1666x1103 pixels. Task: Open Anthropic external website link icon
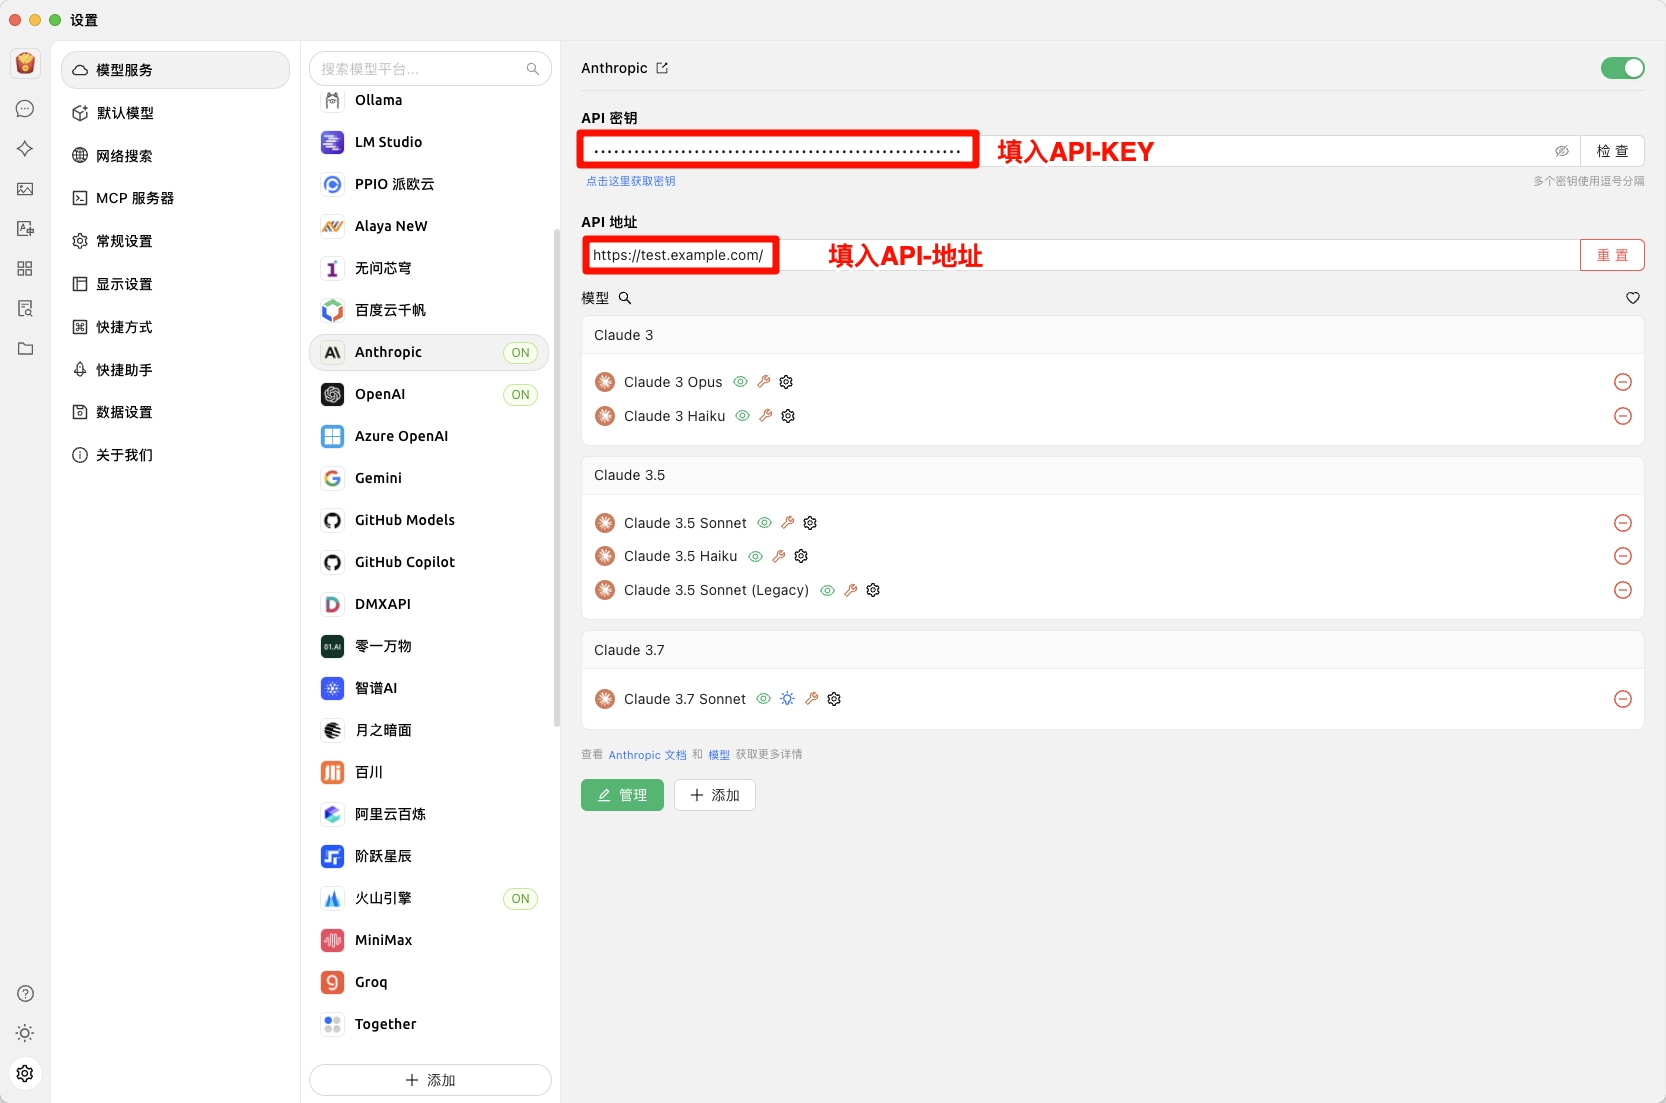pyautogui.click(x=662, y=68)
